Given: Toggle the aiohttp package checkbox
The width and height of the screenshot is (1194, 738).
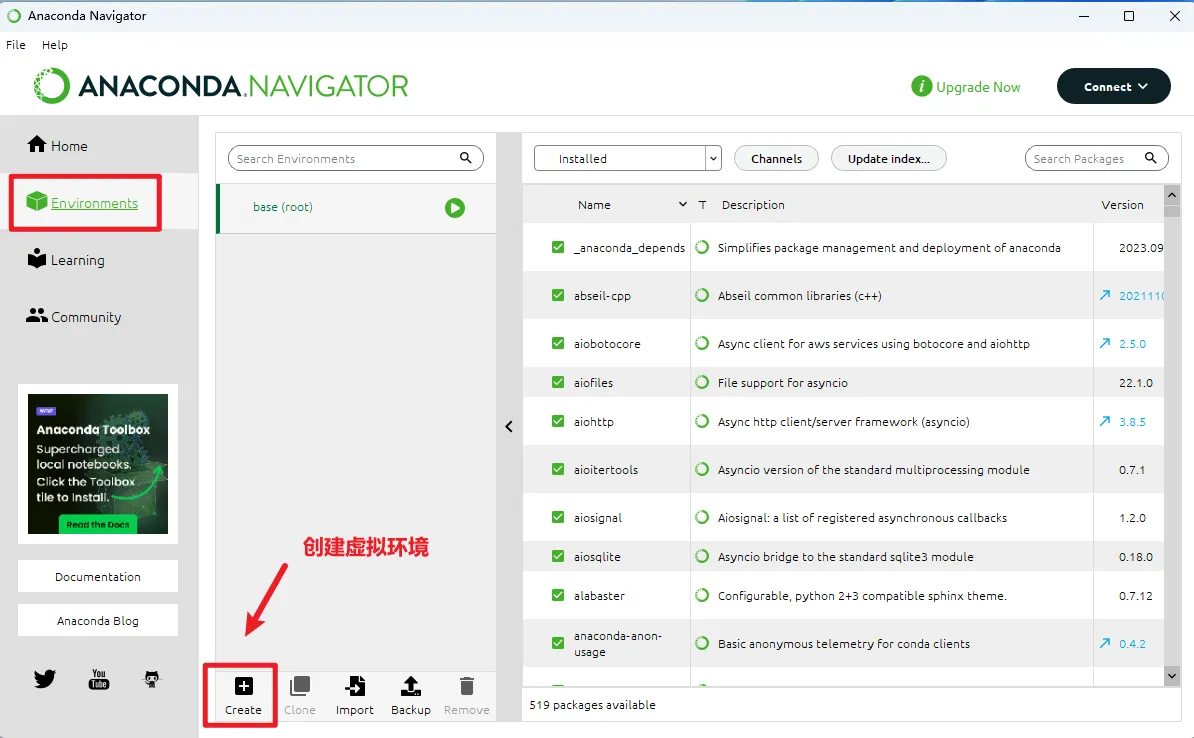Looking at the screenshot, I should pyautogui.click(x=558, y=420).
